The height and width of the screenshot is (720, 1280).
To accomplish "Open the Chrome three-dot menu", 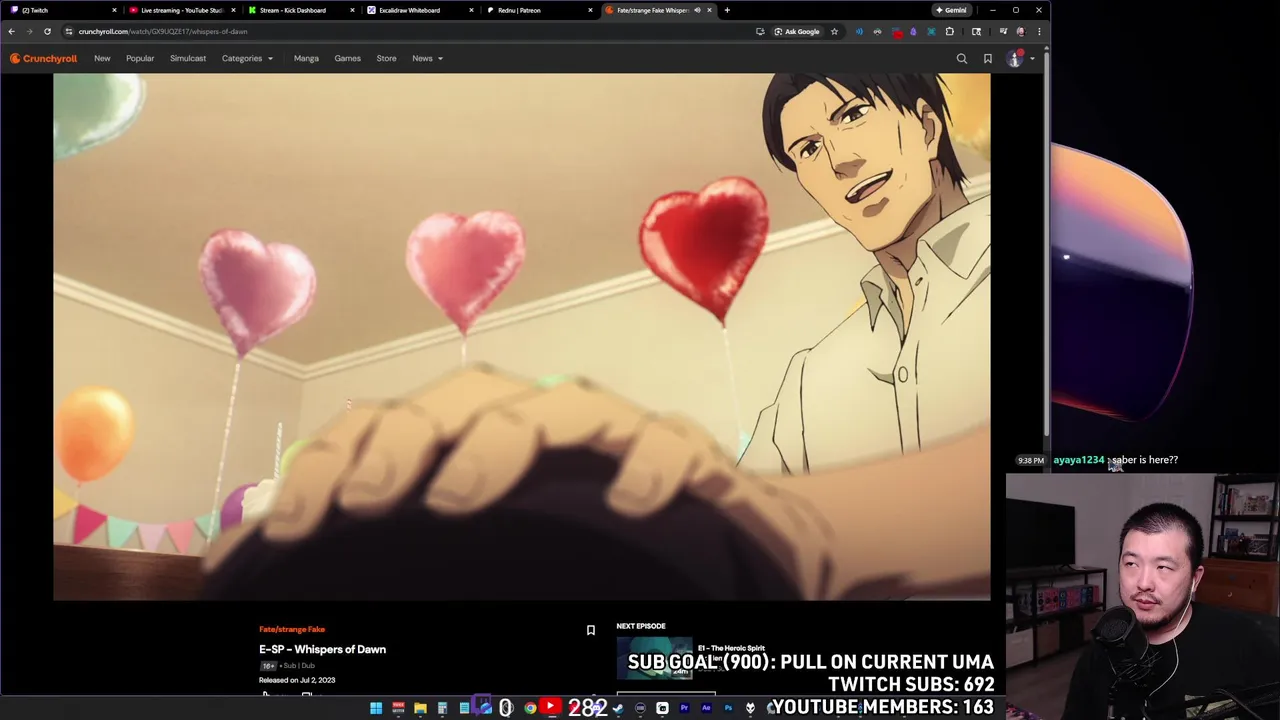I will click(1039, 31).
